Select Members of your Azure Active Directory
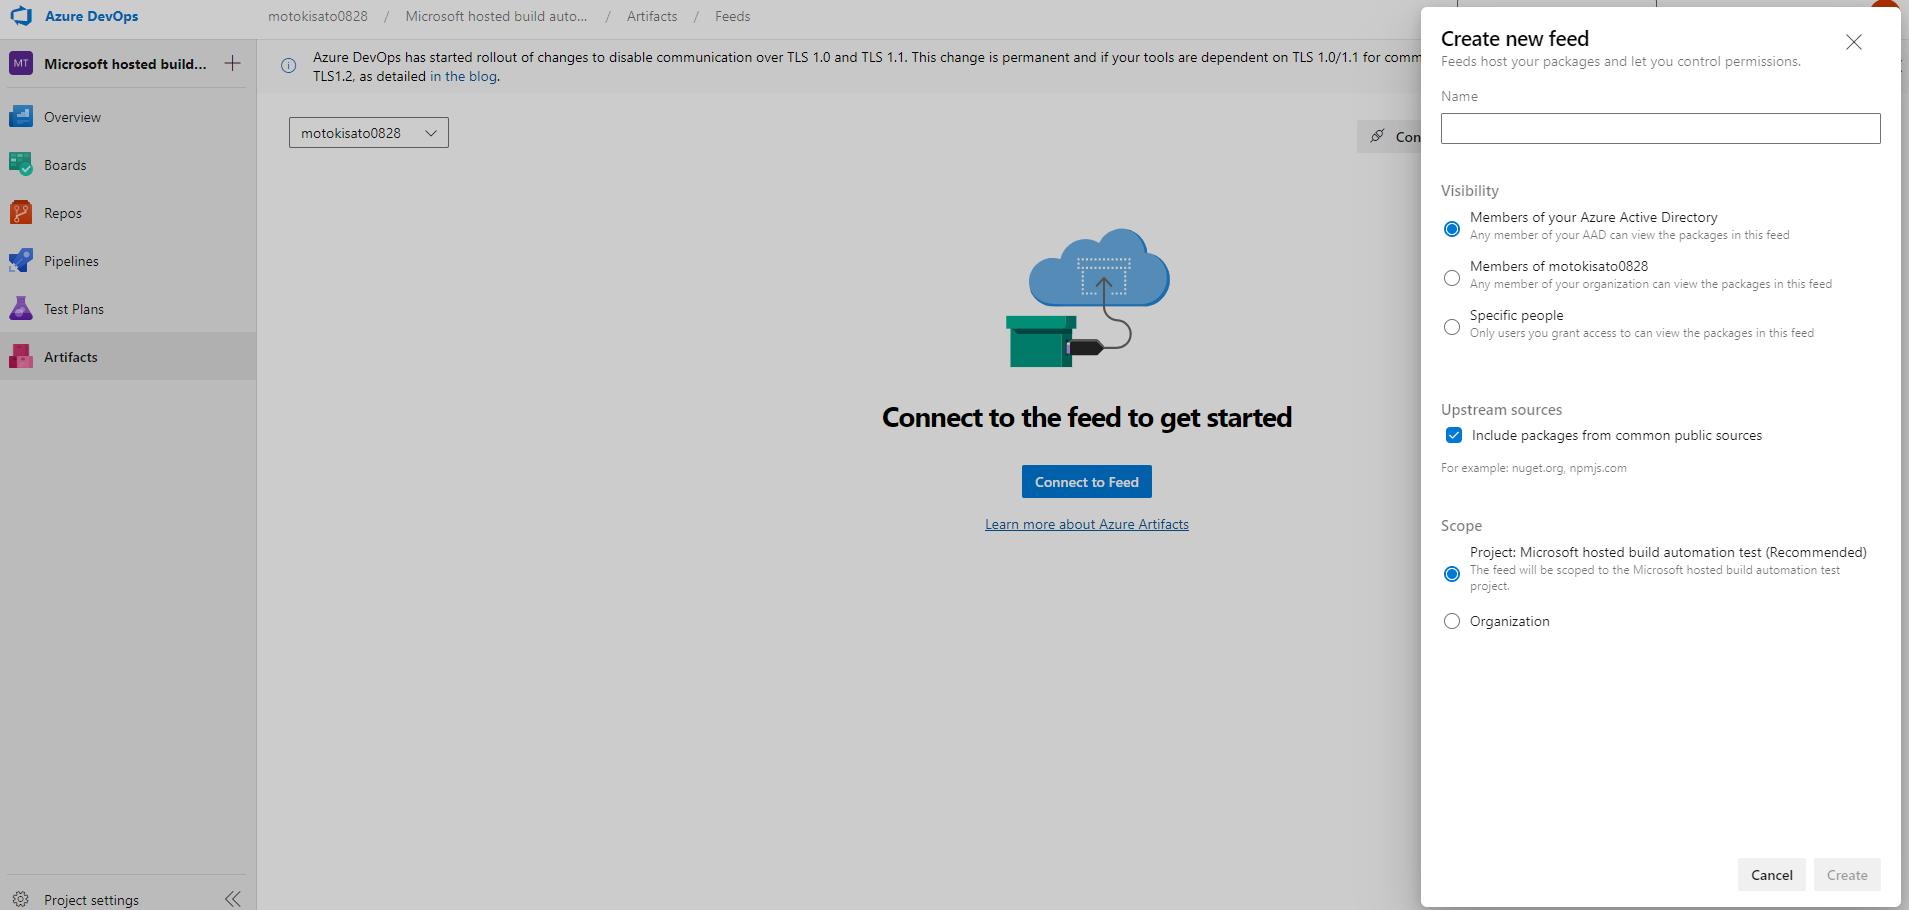 point(1452,229)
